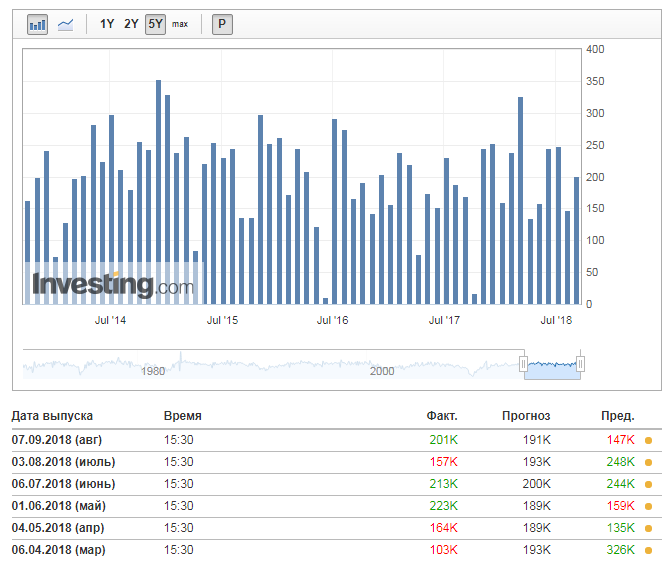The width and height of the screenshot is (667, 562).
Task: Click the tallest bar near 350
Action: 158,192
